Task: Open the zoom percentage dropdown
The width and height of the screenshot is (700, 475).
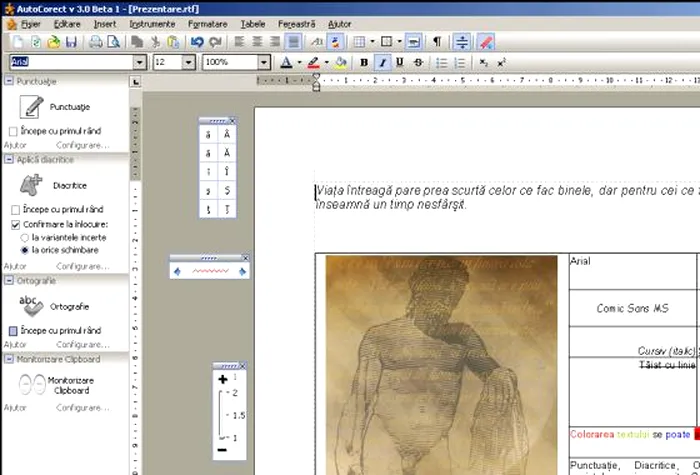Action: pos(264,62)
